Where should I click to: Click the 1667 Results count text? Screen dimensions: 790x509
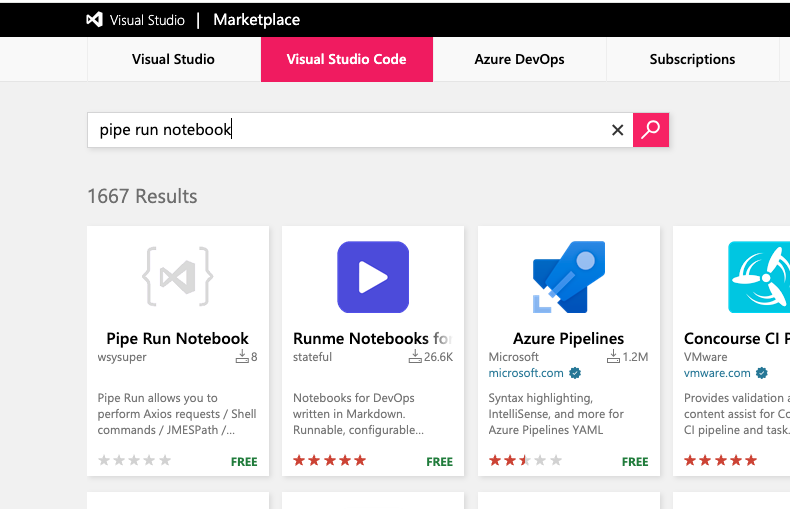click(142, 196)
